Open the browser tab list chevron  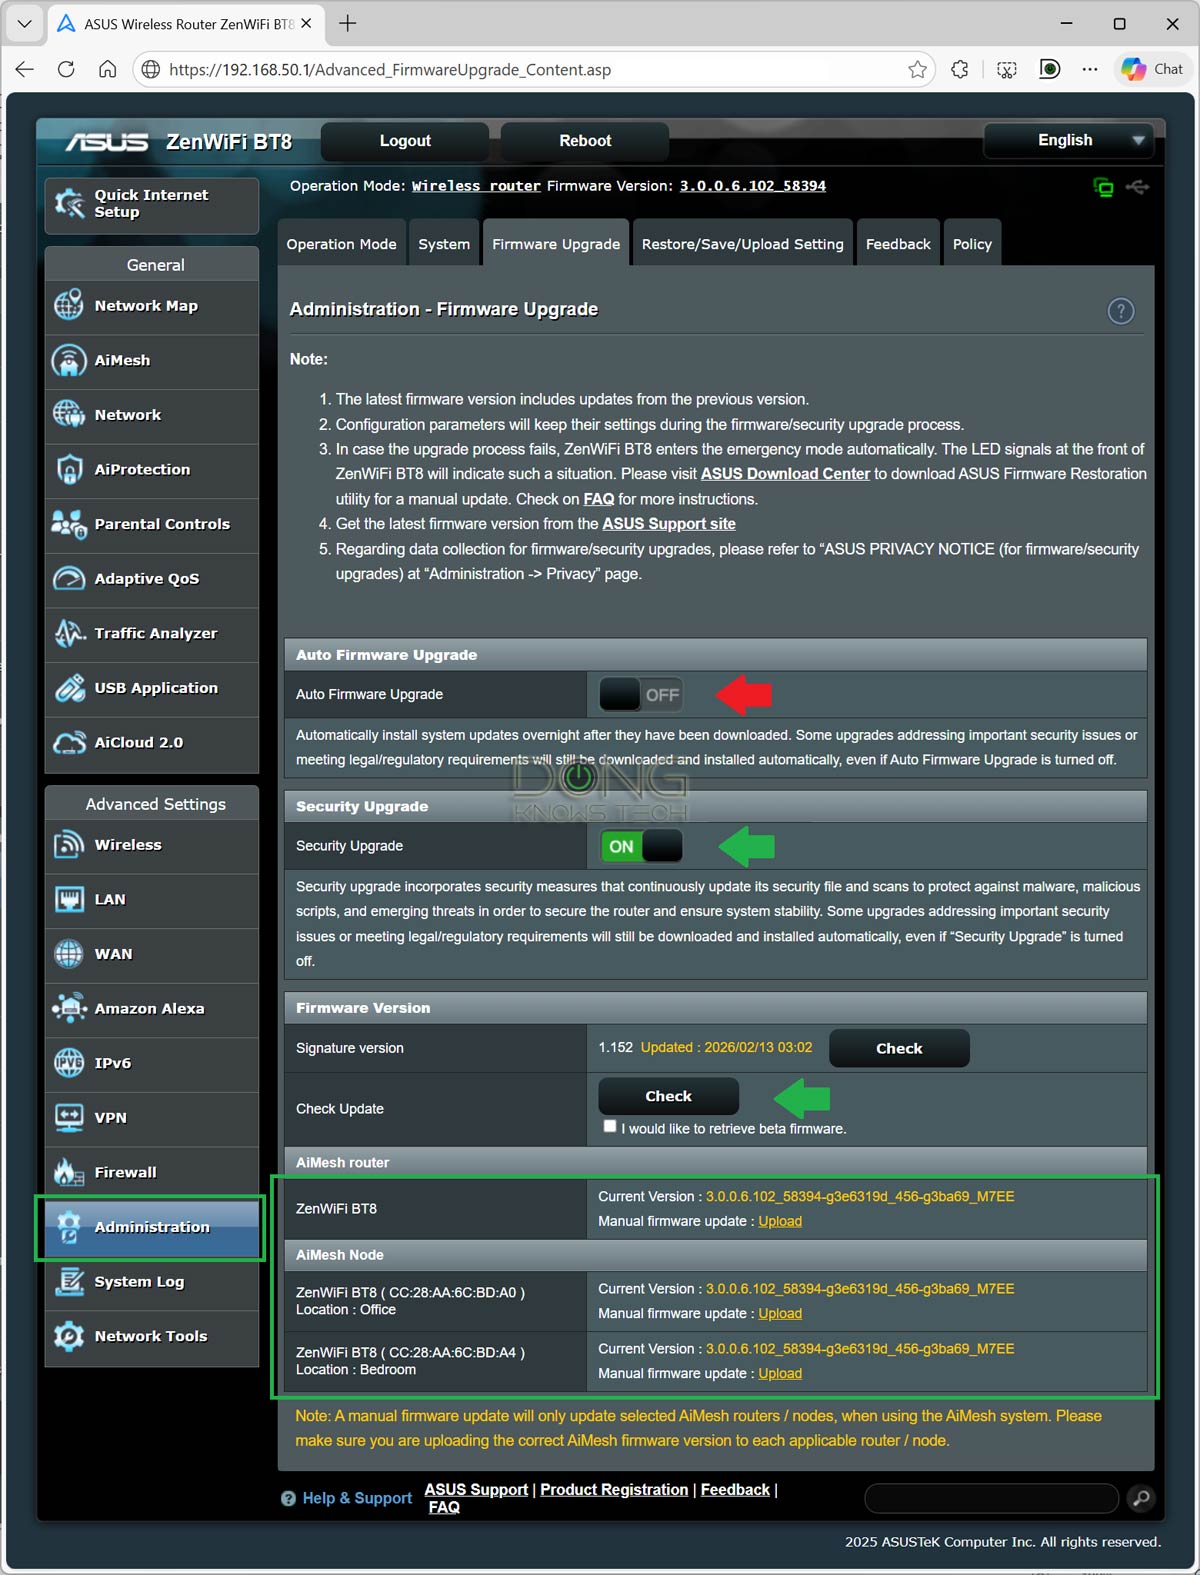tap(24, 23)
